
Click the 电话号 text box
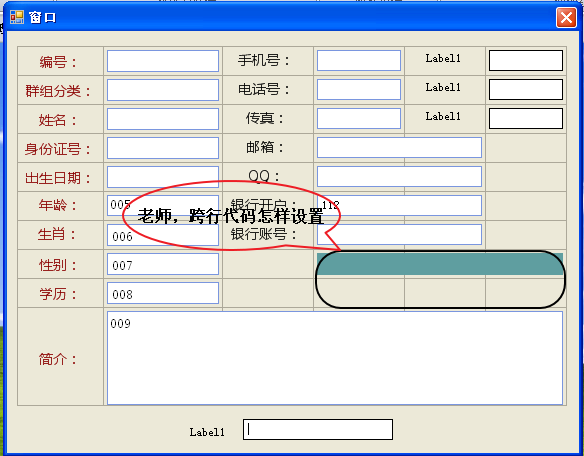[x=359, y=89]
